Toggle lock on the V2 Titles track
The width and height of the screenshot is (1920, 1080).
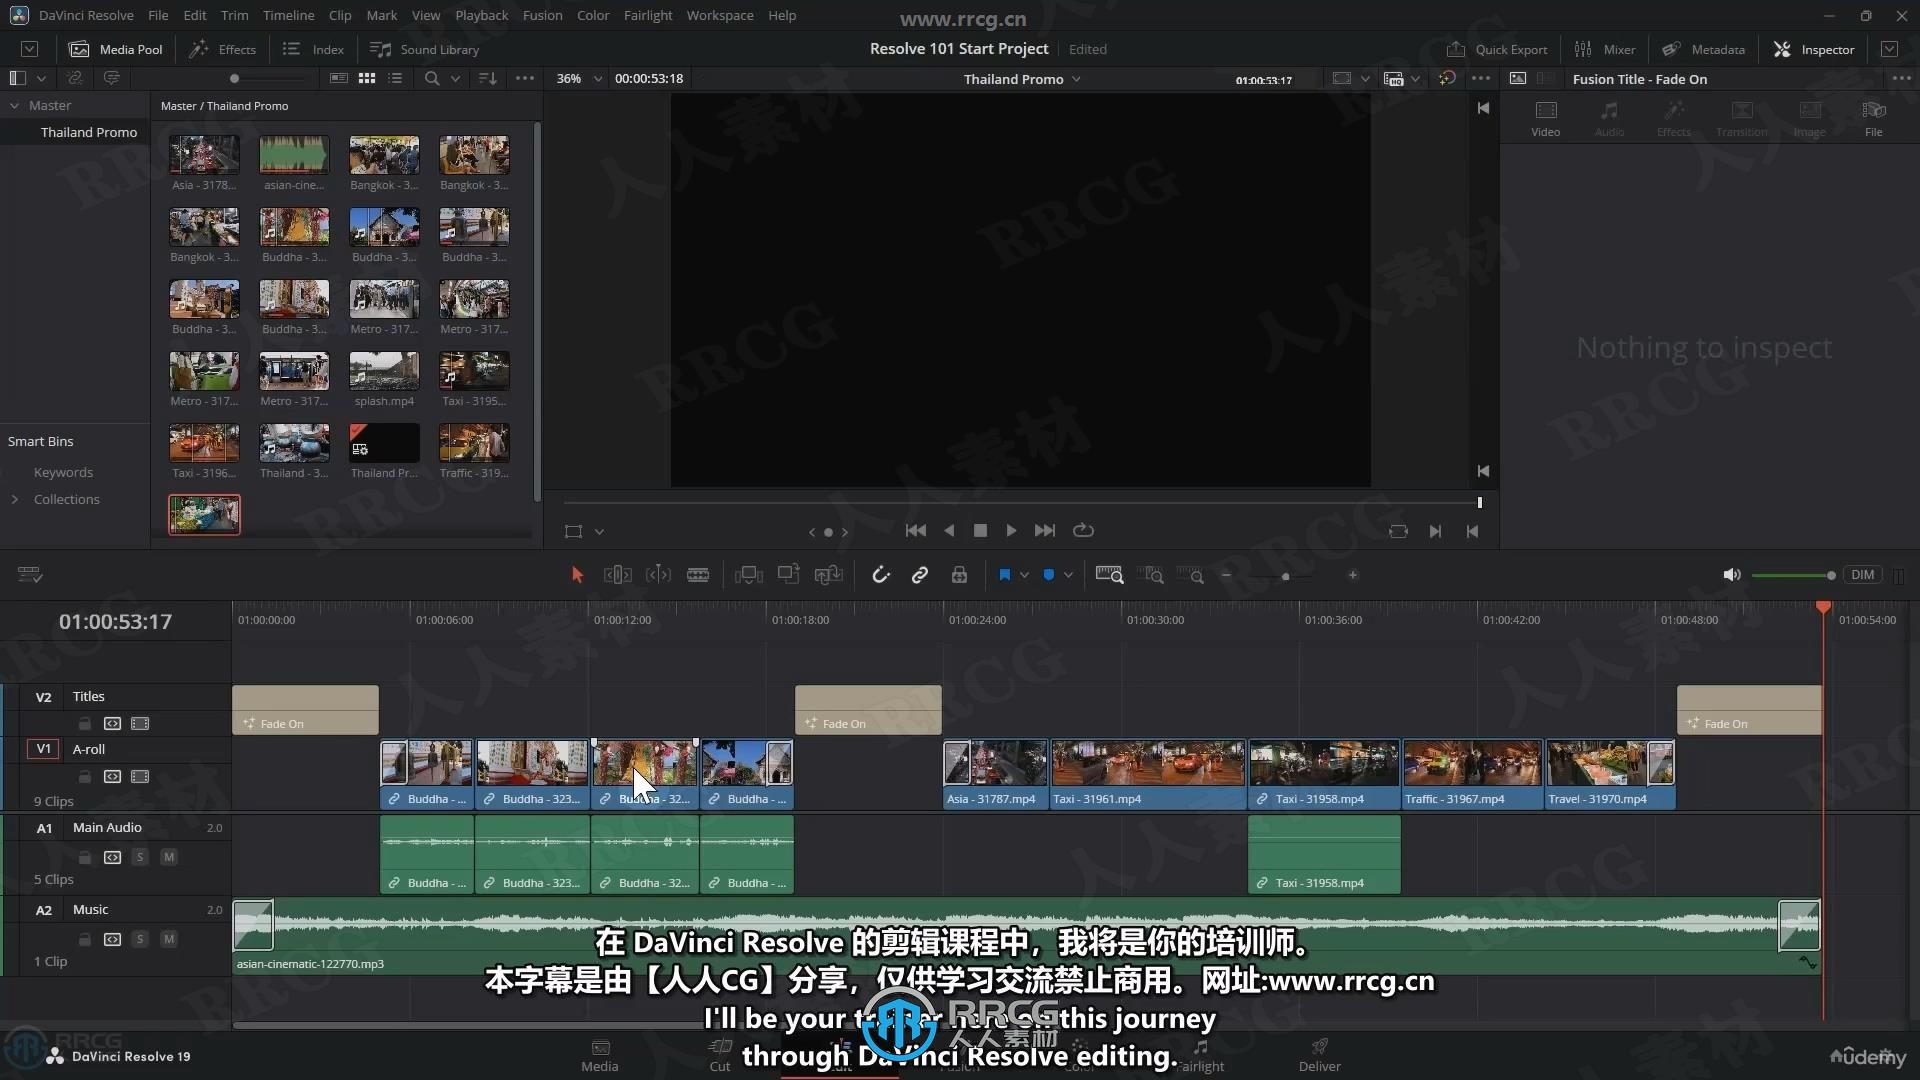[x=85, y=723]
